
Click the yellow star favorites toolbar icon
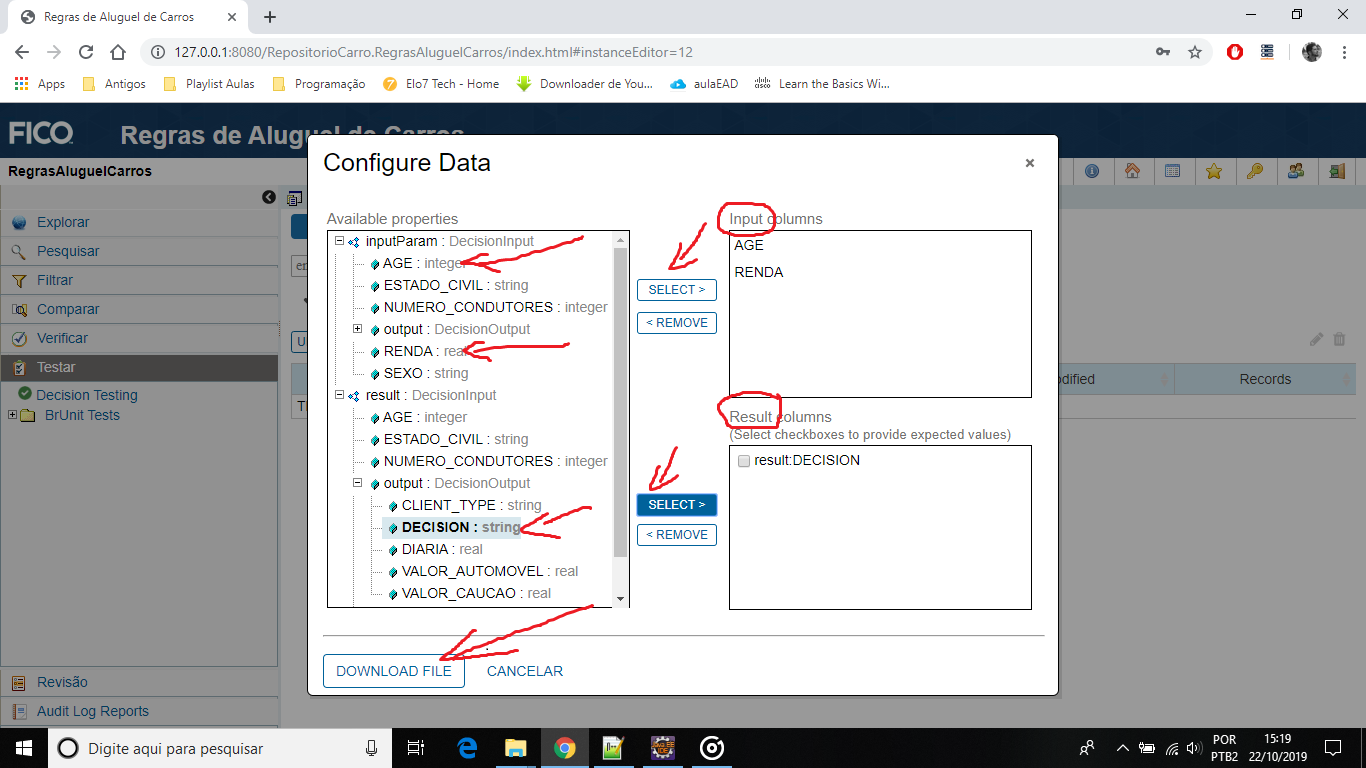pos(1213,171)
